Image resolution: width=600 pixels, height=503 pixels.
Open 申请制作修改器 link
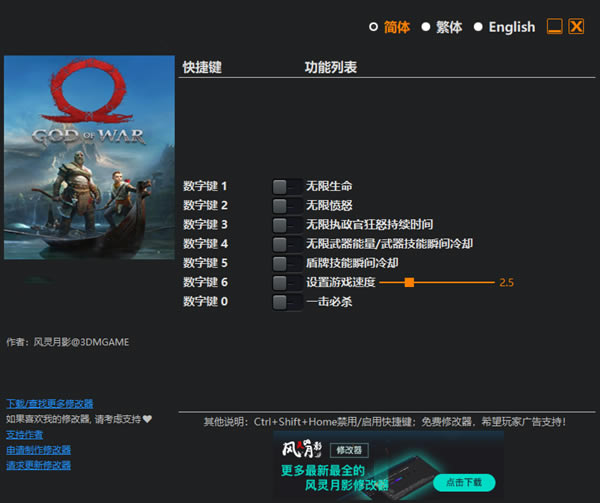point(38,450)
